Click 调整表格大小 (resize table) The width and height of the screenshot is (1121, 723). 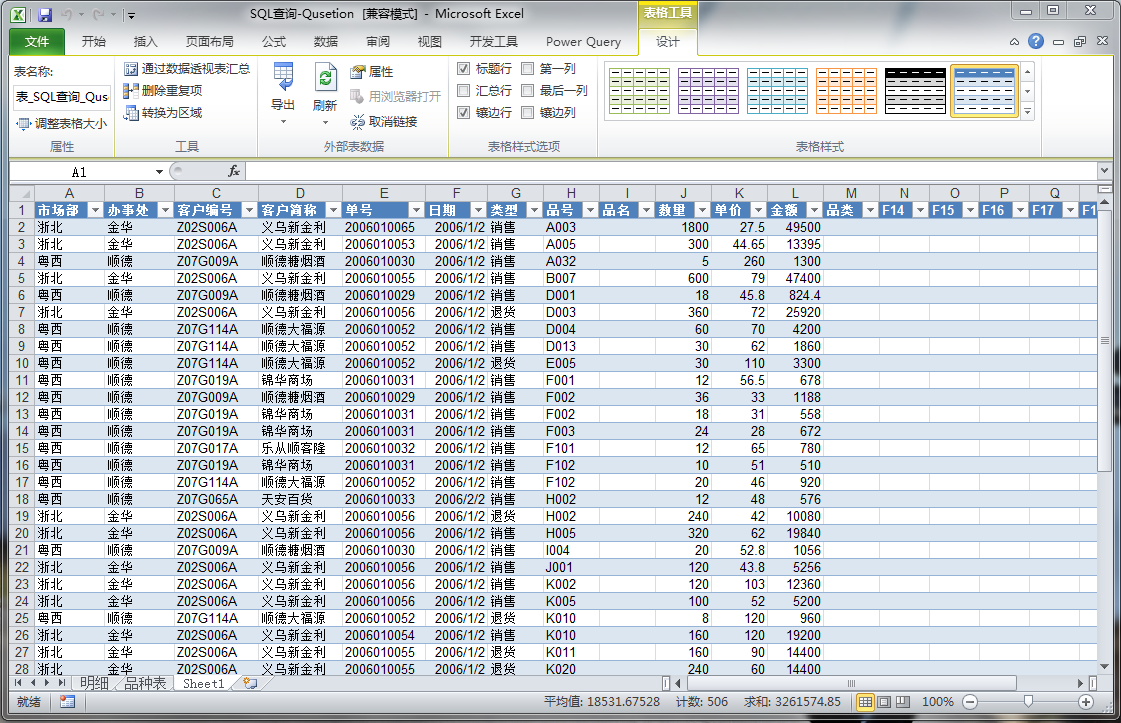[x=62, y=124]
